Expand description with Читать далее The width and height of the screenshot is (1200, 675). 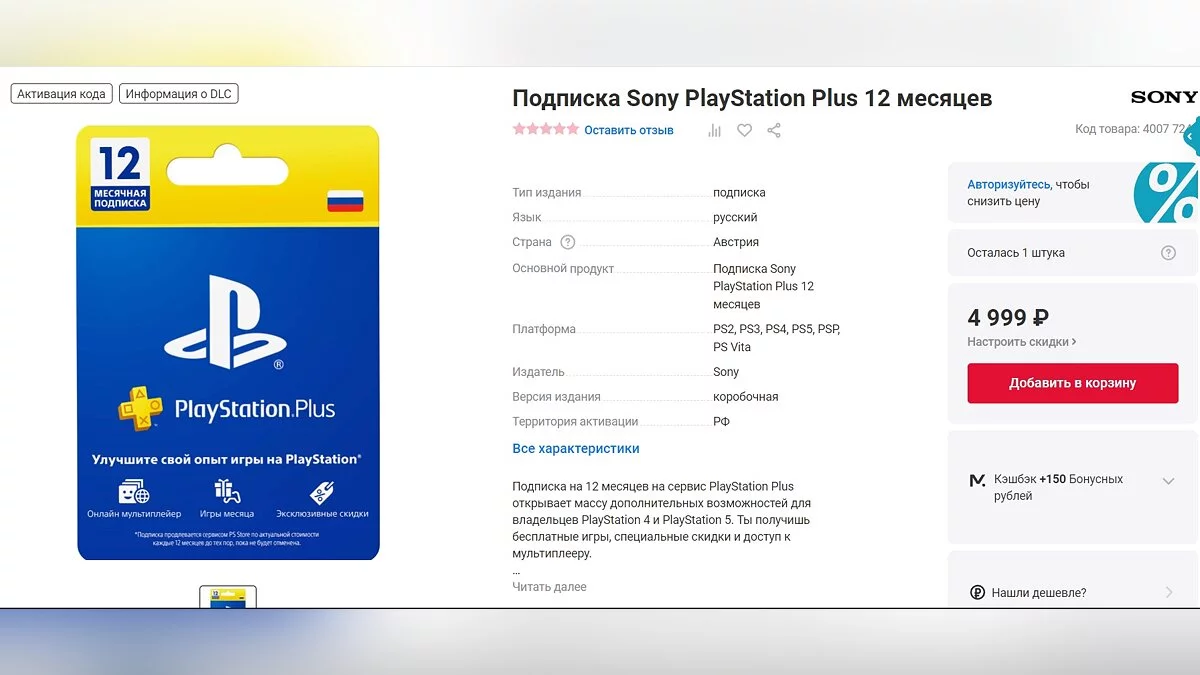[x=549, y=587]
